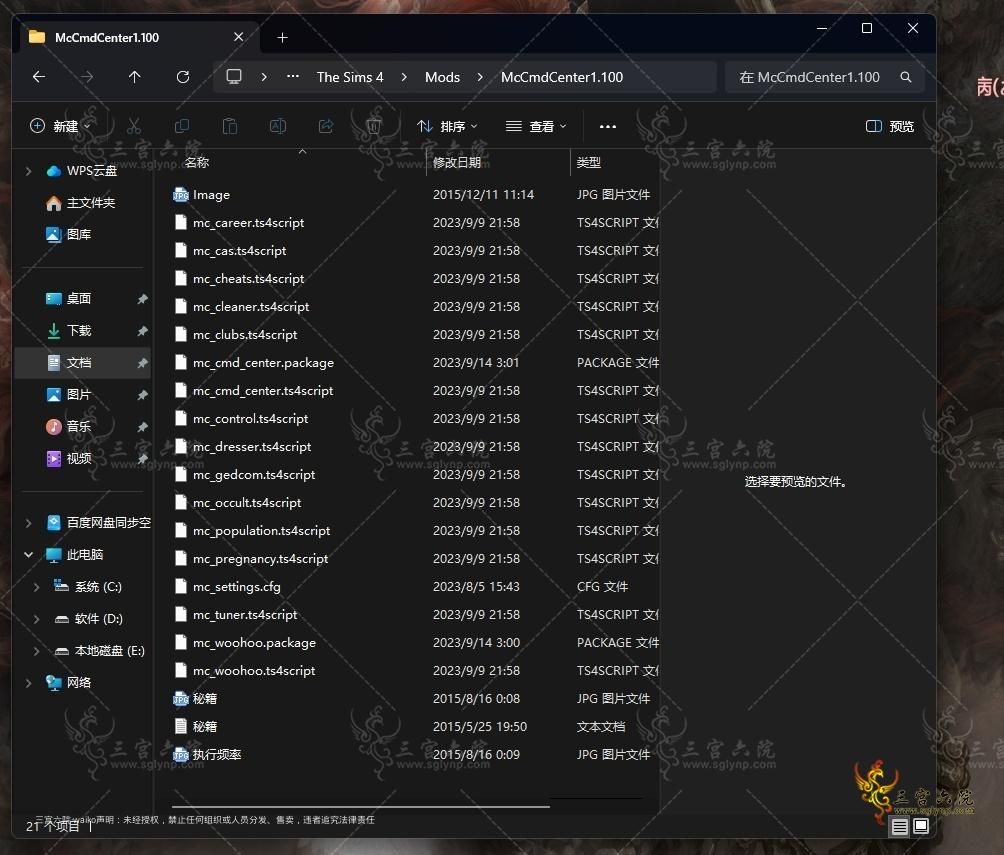The width and height of the screenshot is (1004, 855).
Task: Close the McCmdCenter1.100 tab
Action: click(x=238, y=37)
